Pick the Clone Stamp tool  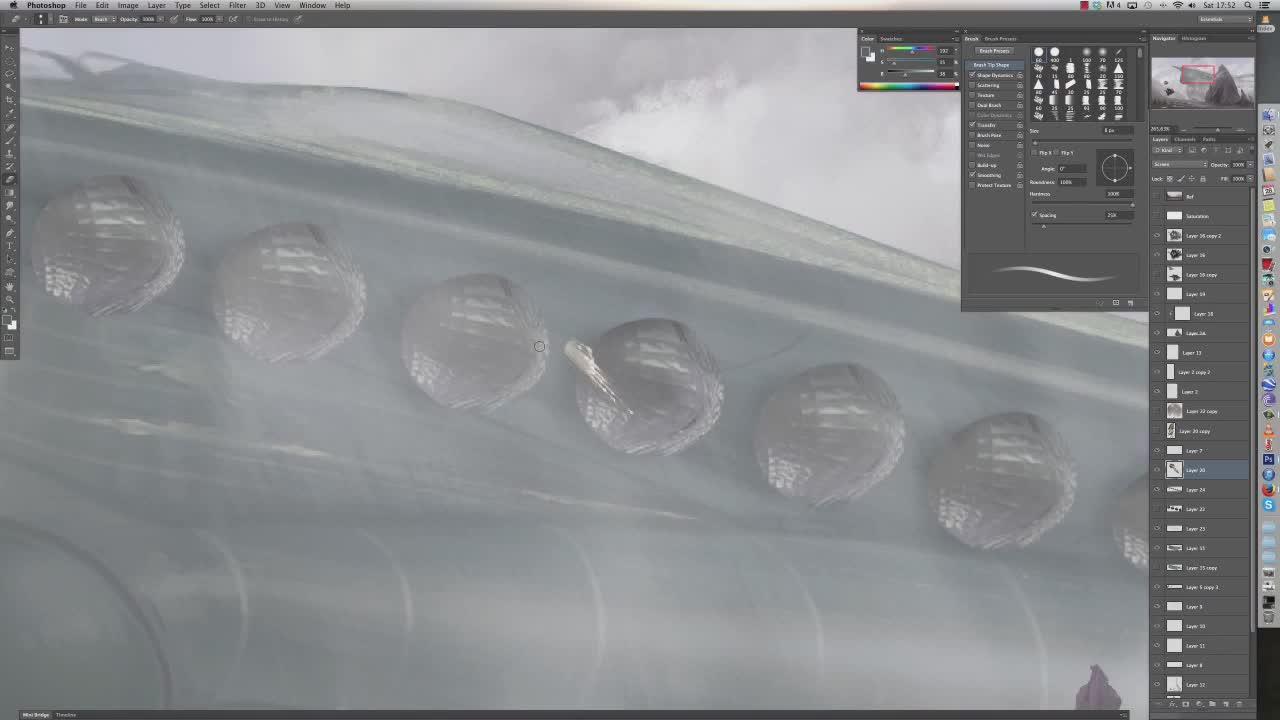pyautogui.click(x=10, y=153)
